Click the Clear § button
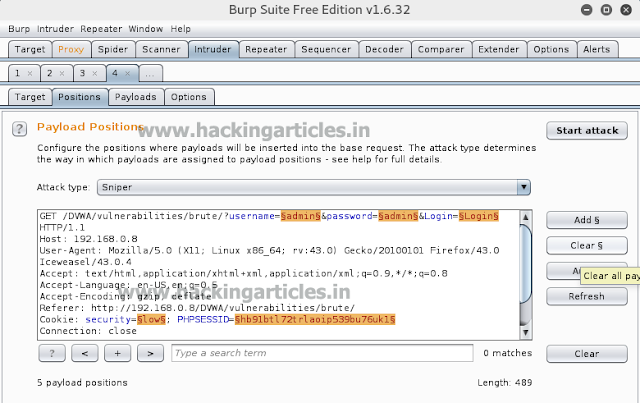The width and height of the screenshot is (640, 403). point(587,245)
